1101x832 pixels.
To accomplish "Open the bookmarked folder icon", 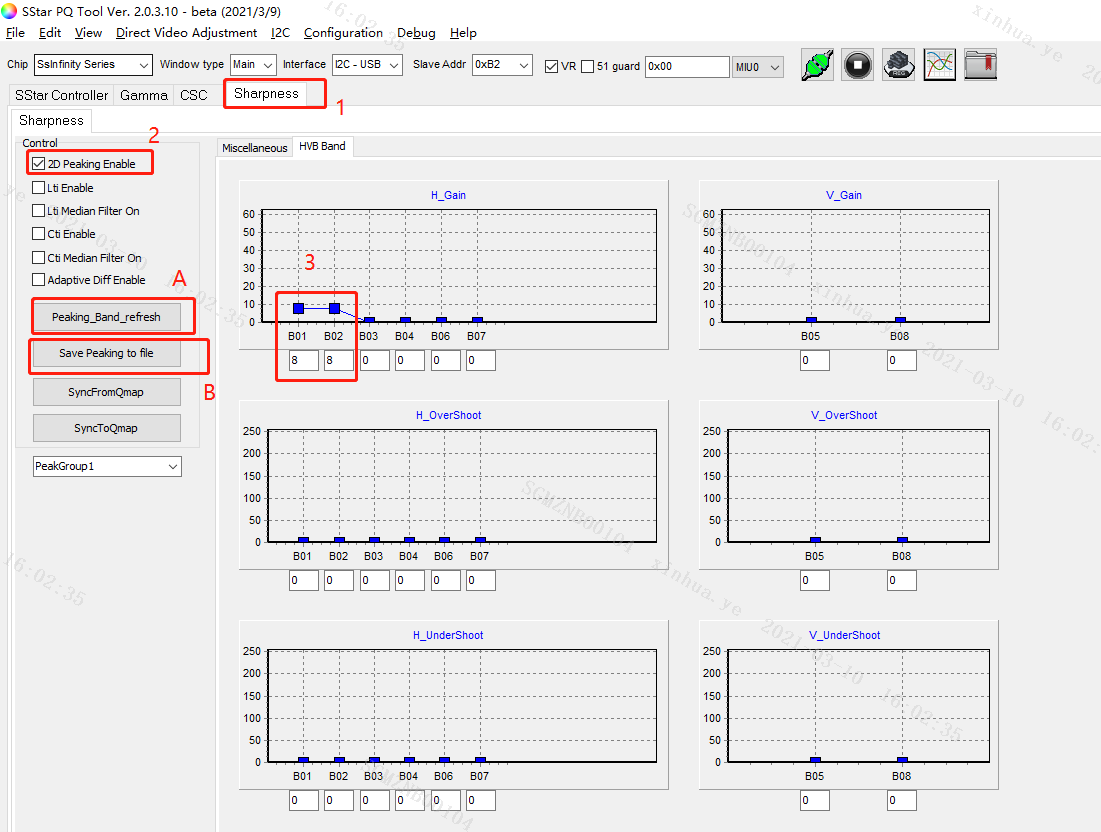I will (x=980, y=65).
